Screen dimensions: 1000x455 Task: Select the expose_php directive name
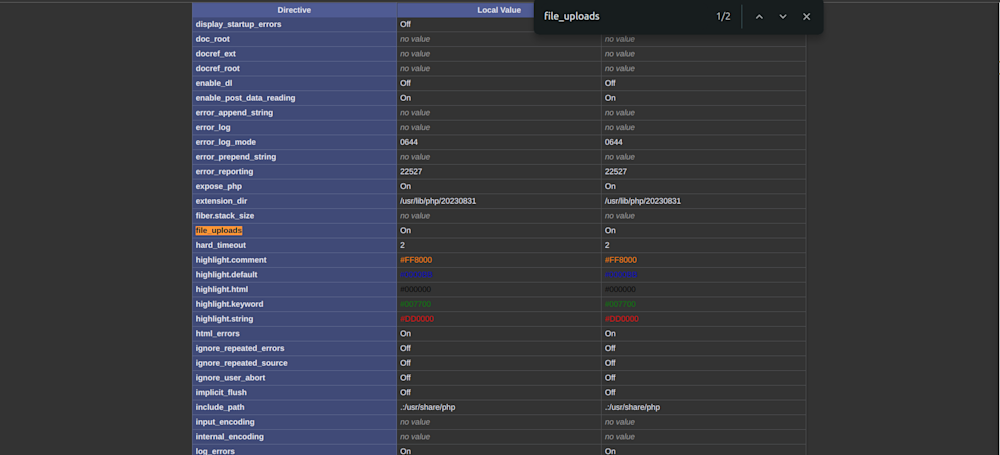(x=219, y=186)
